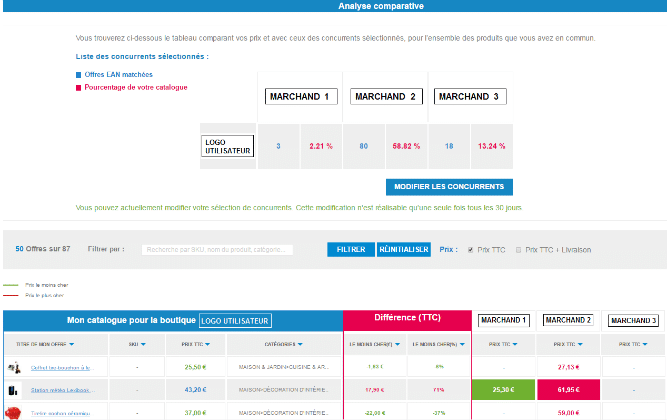
Task: Click the blue Offres EAN matchées legend square
Action: coord(78,75)
